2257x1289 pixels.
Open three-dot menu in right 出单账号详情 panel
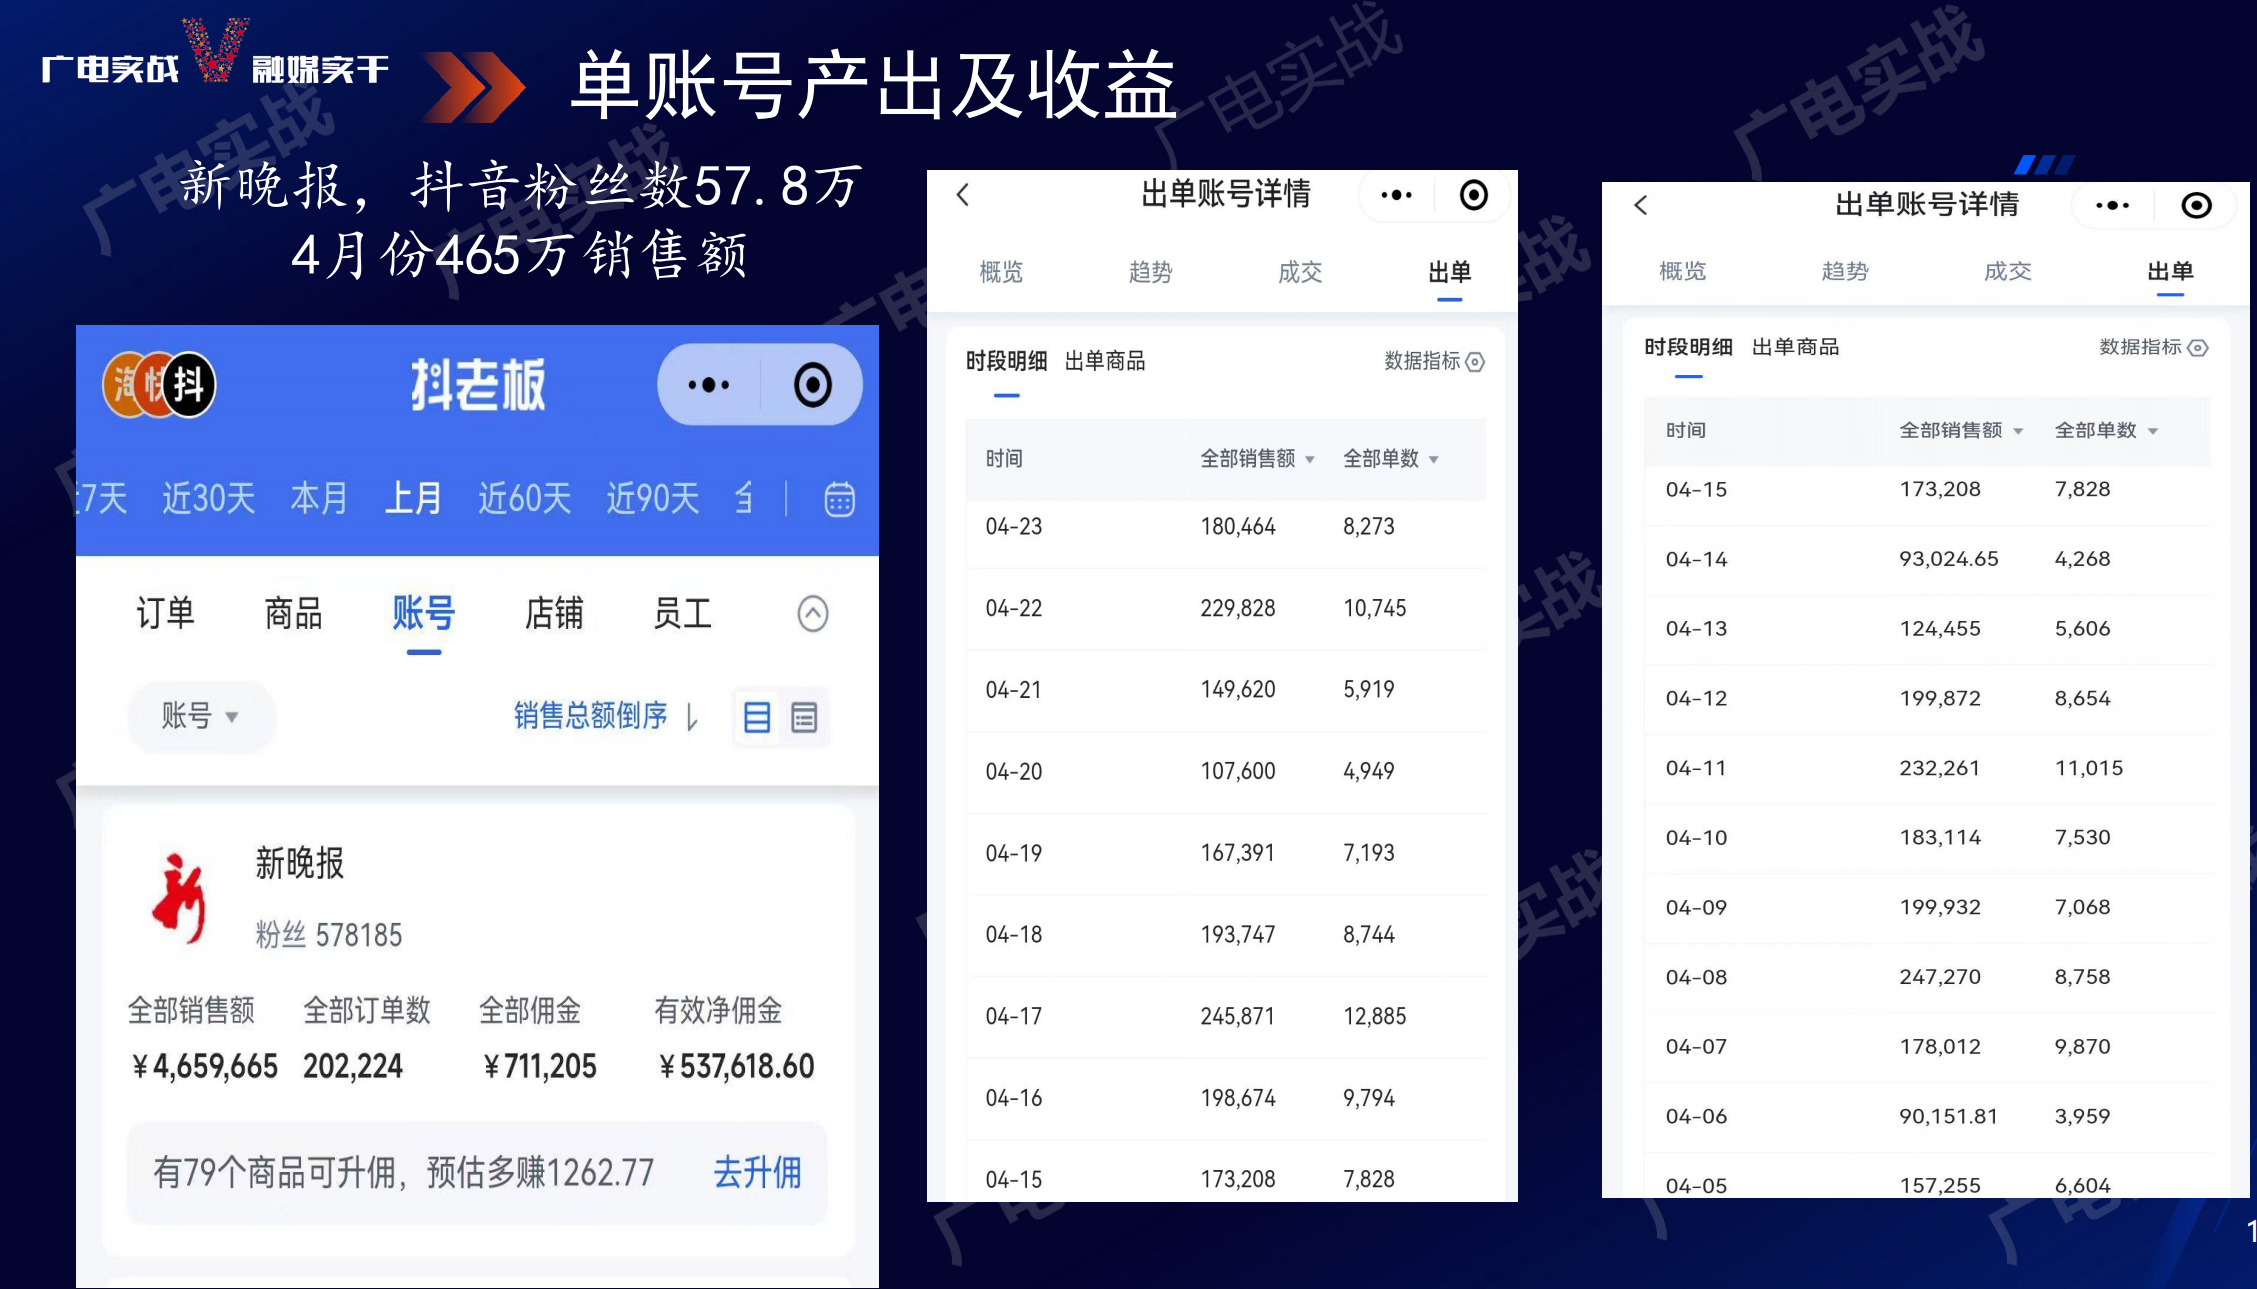[2112, 206]
